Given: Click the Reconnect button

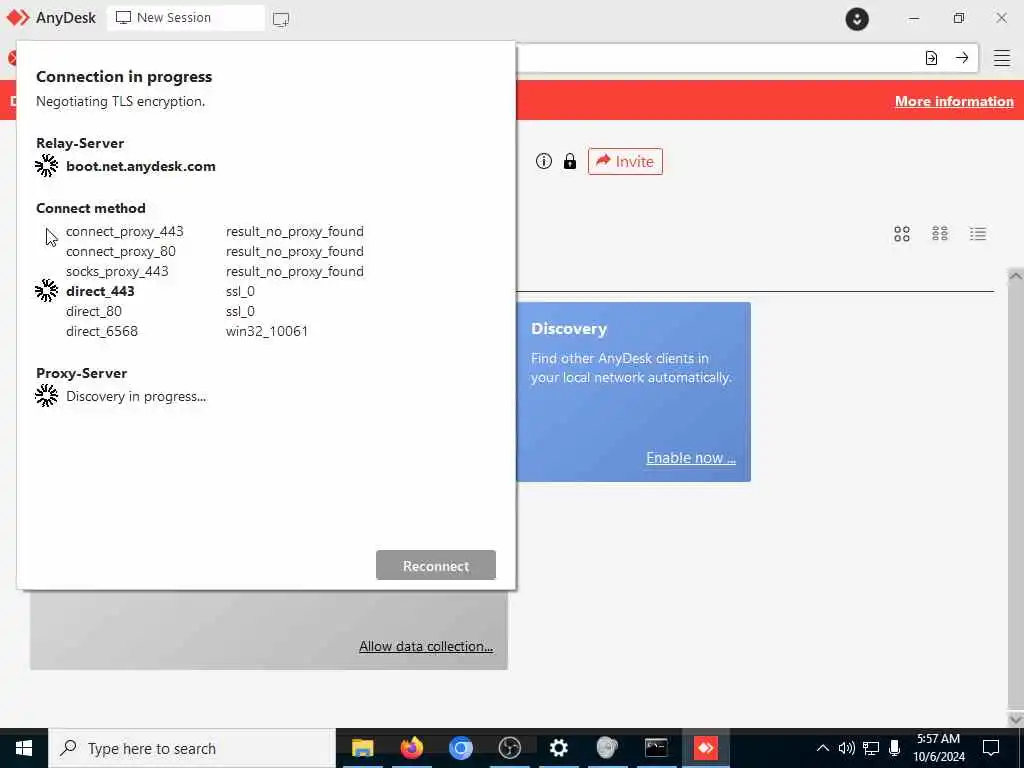Looking at the screenshot, I should [x=436, y=566].
